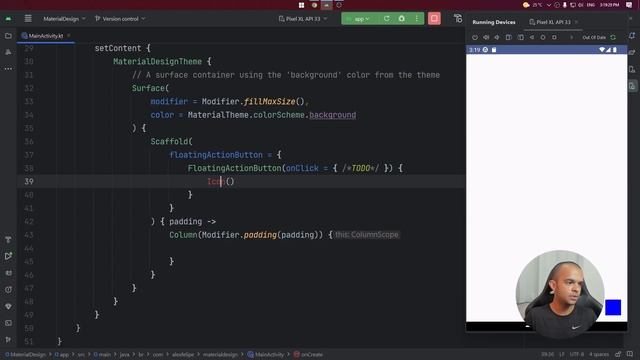Viewport: 640px width, 360px height.
Task: Click the emulator Home circle icon
Action: pyautogui.click(x=543, y=37)
